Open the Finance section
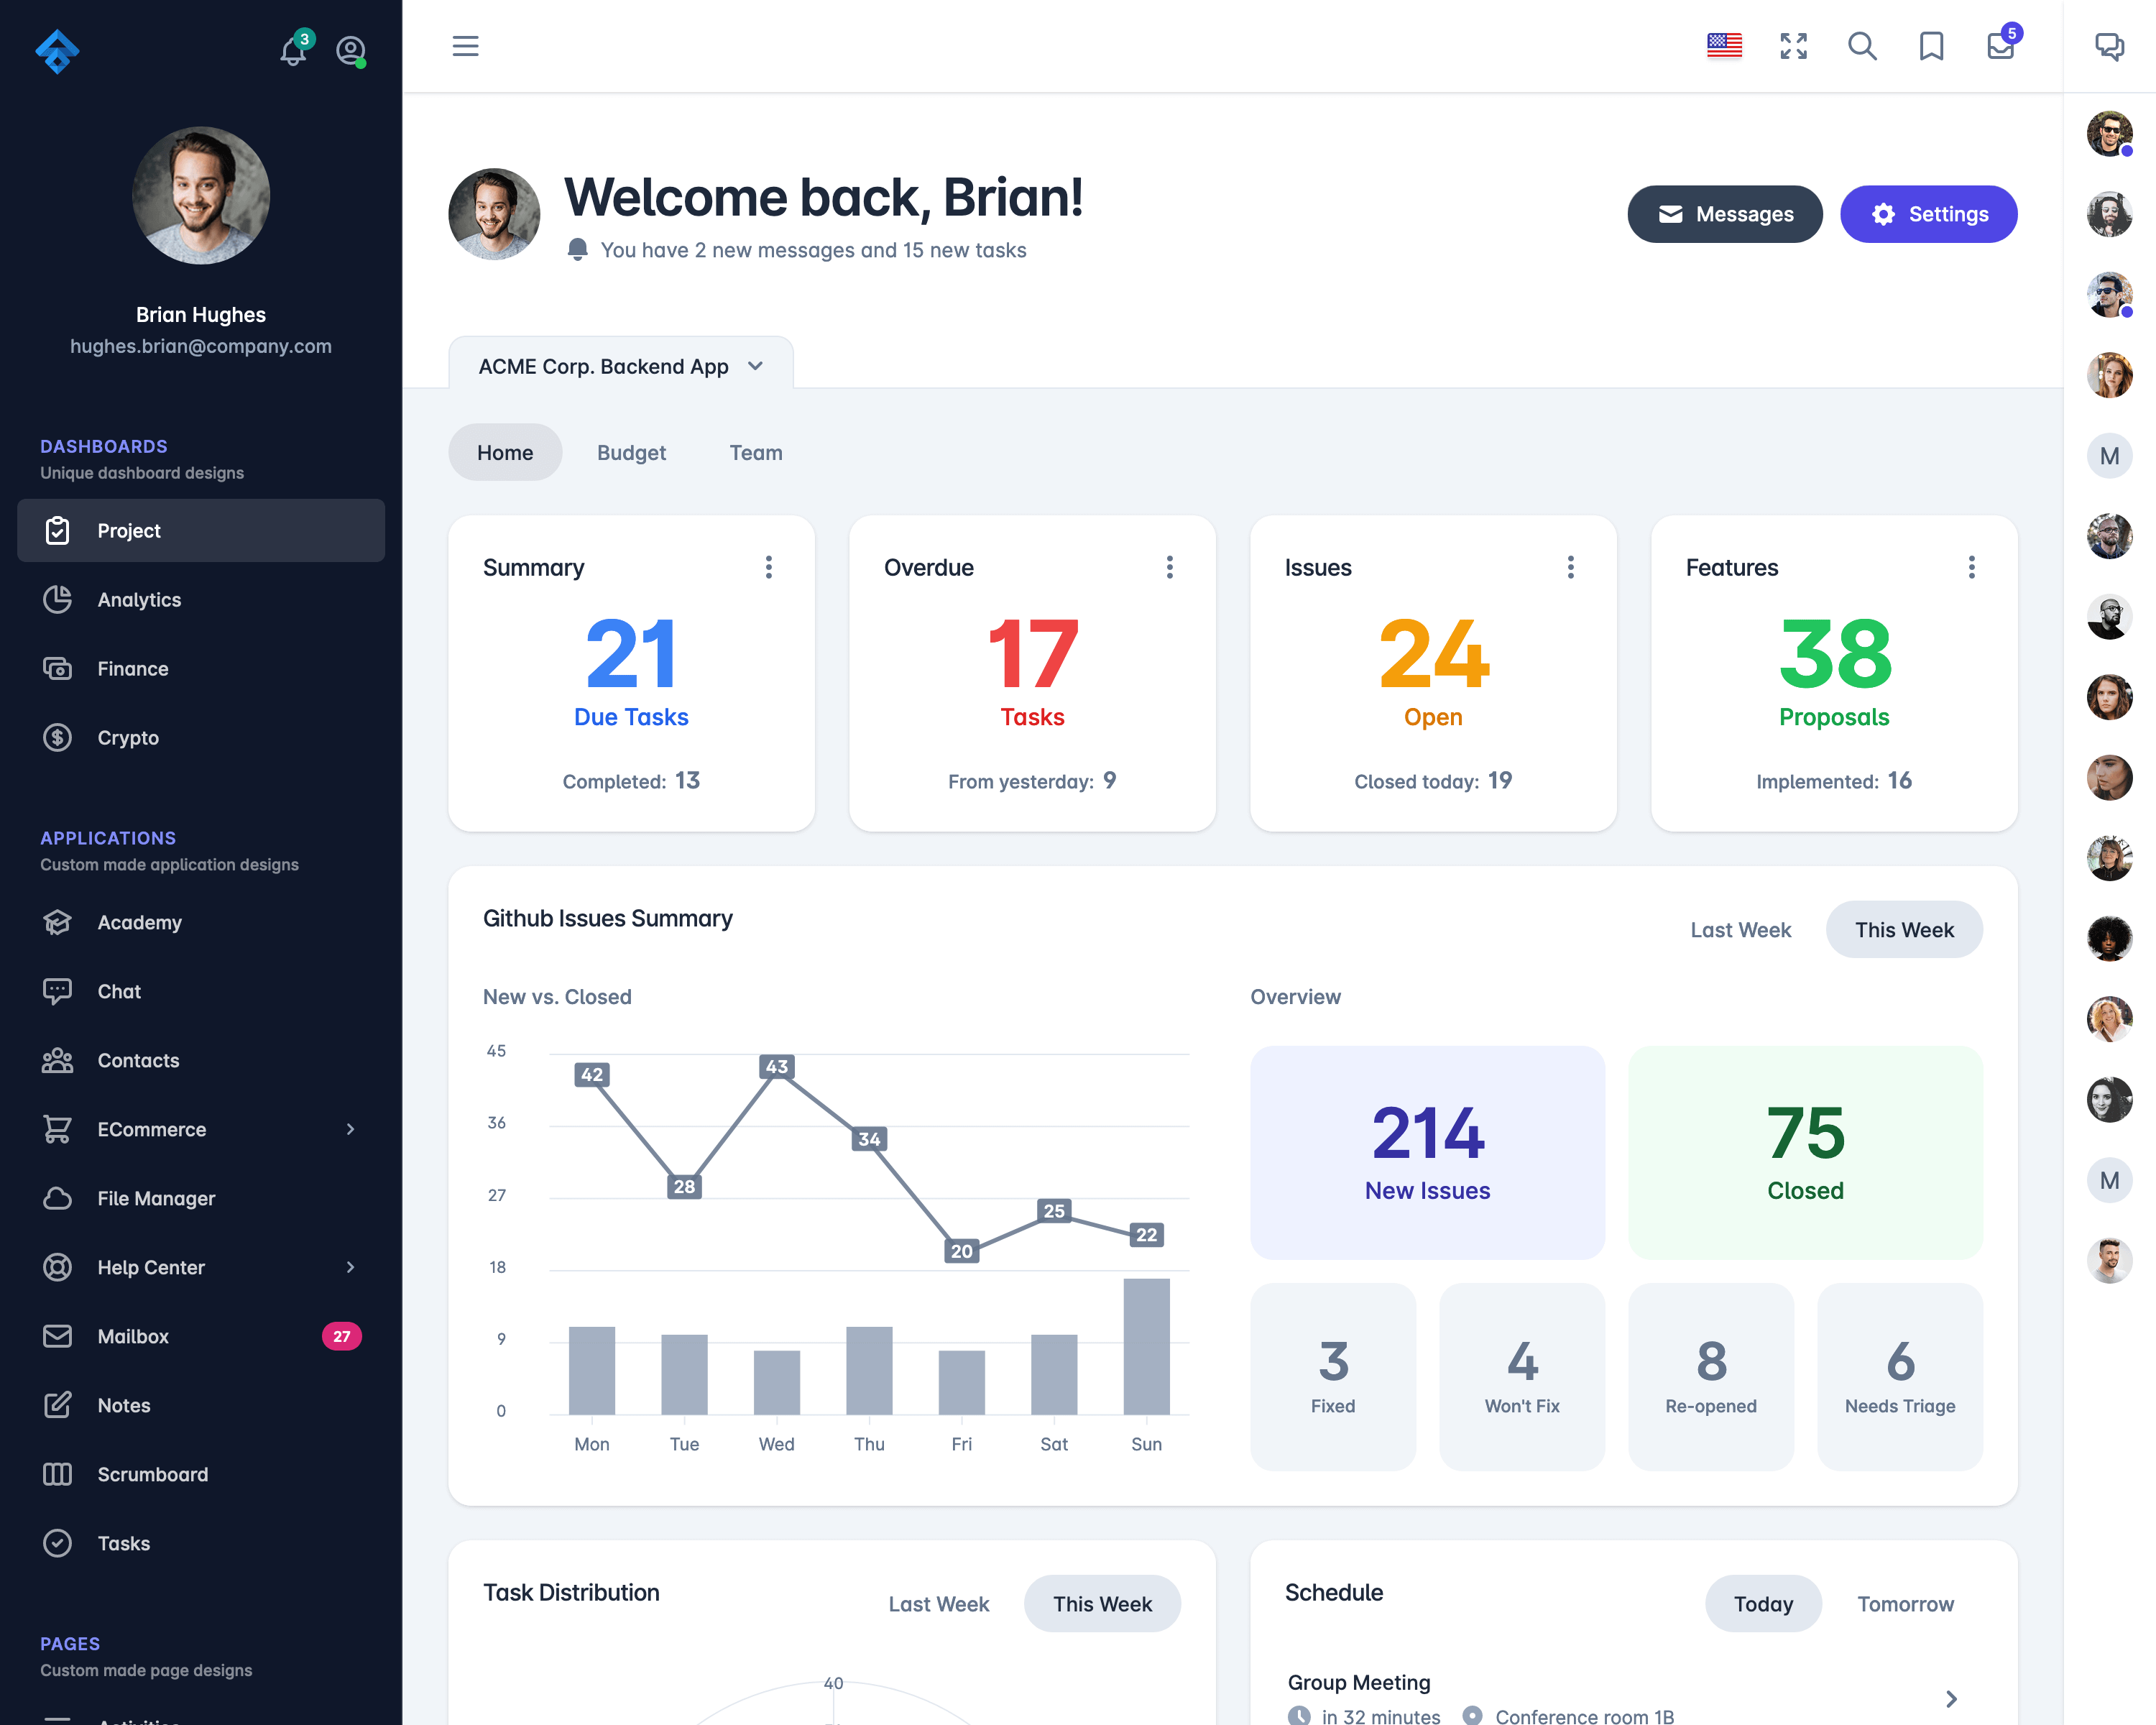Viewport: 2156px width, 1725px height. point(134,667)
